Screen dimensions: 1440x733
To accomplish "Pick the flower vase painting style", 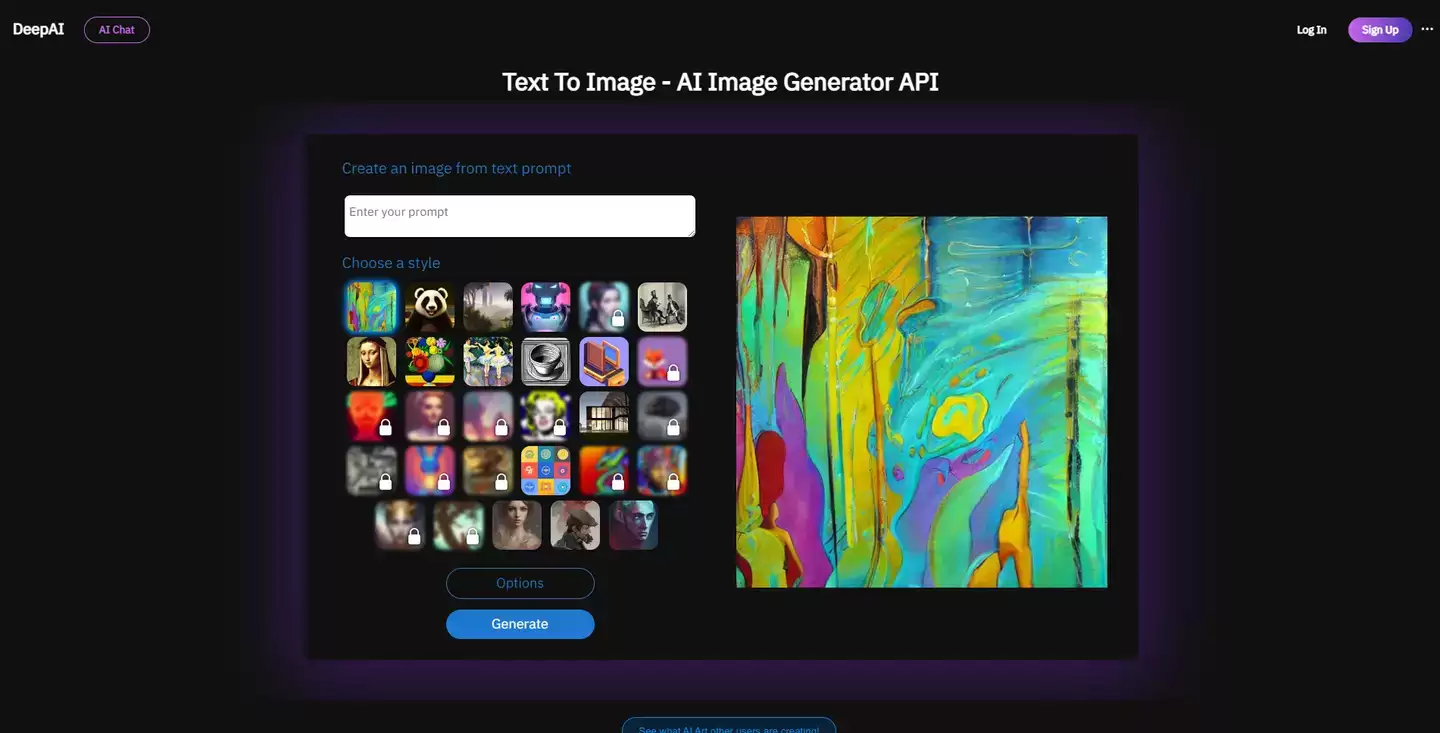I will 430,361.
